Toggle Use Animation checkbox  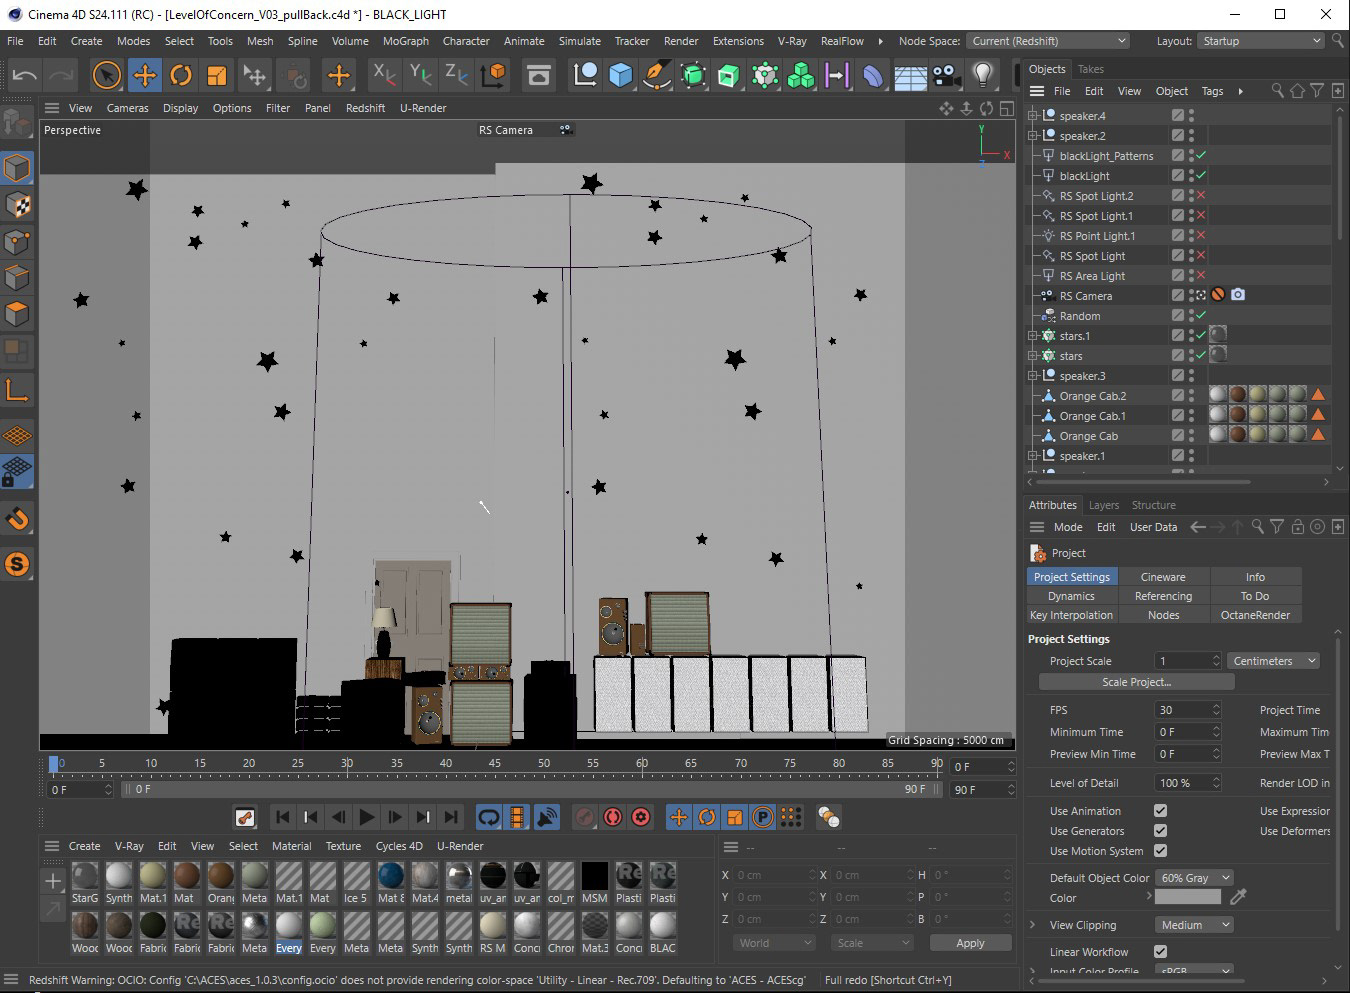pos(1160,811)
